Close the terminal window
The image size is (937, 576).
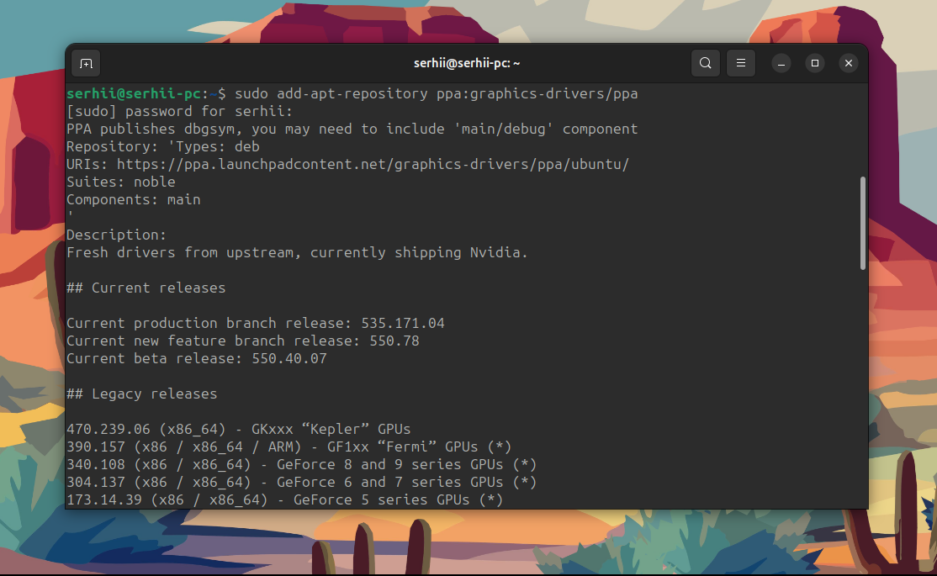pyautogui.click(x=848, y=63)
